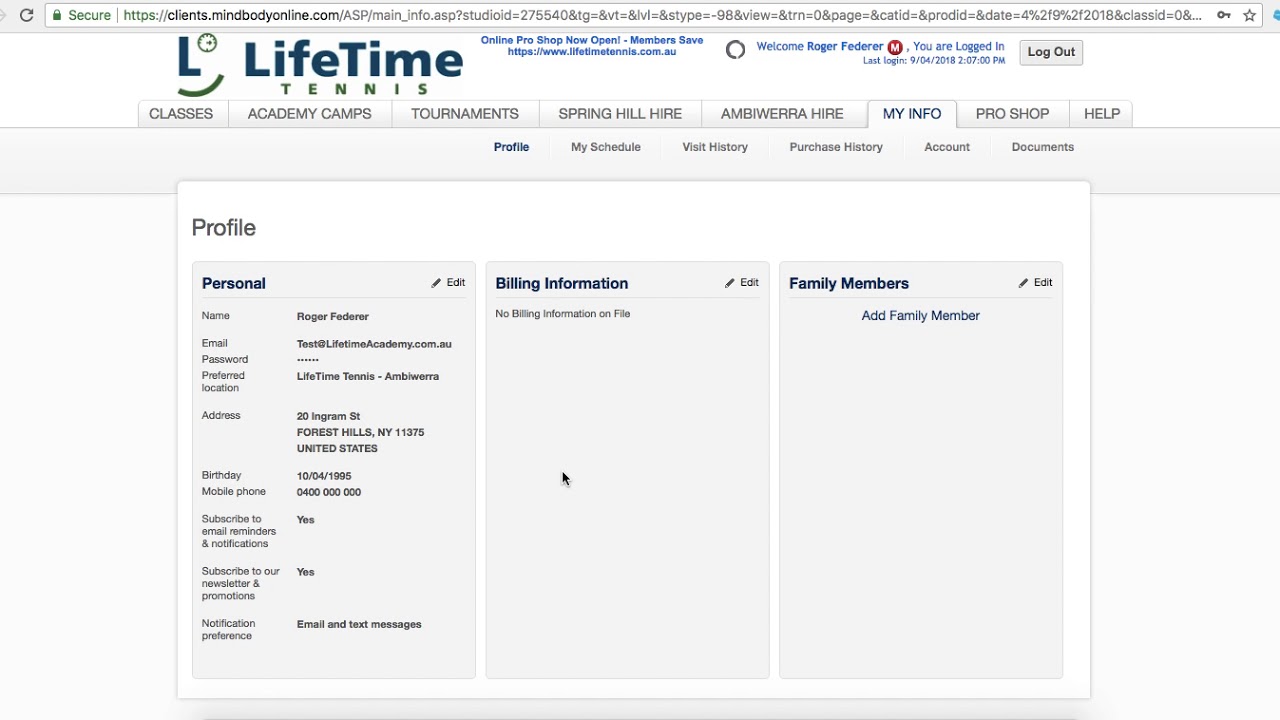View Visit History
This screenshot has height=720, width=1280.
[715, 147]
